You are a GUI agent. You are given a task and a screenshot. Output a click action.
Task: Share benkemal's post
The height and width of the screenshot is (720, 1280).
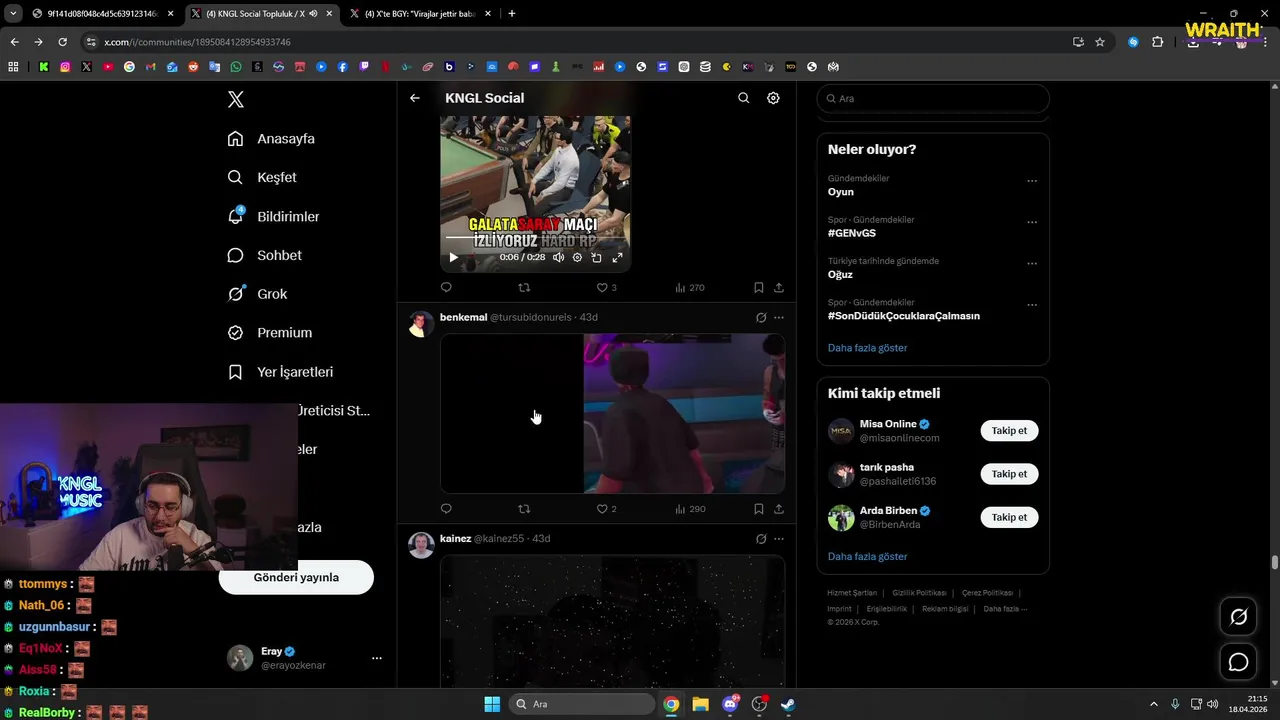pos(779,509)
